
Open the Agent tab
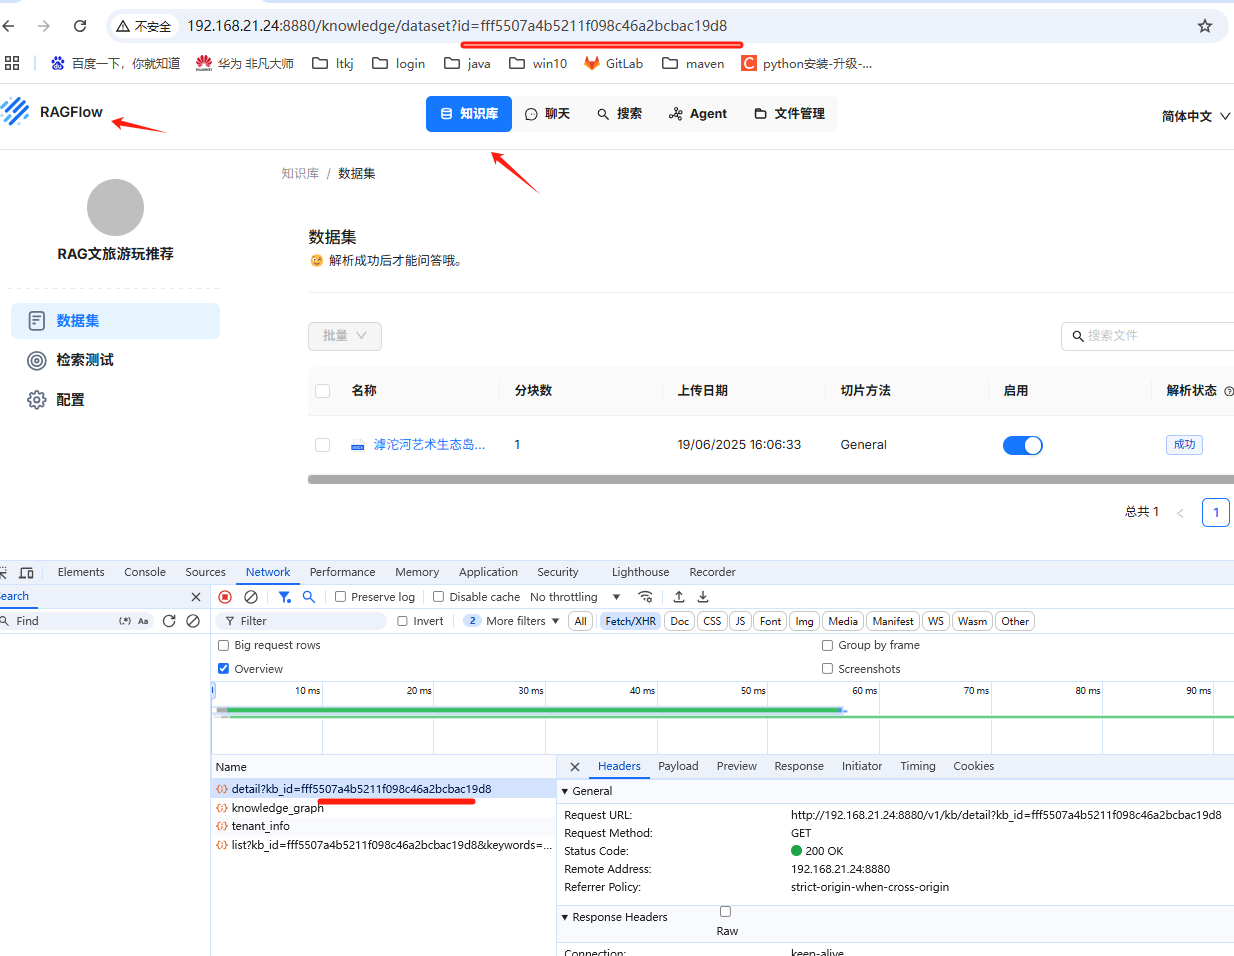(698, 114)
